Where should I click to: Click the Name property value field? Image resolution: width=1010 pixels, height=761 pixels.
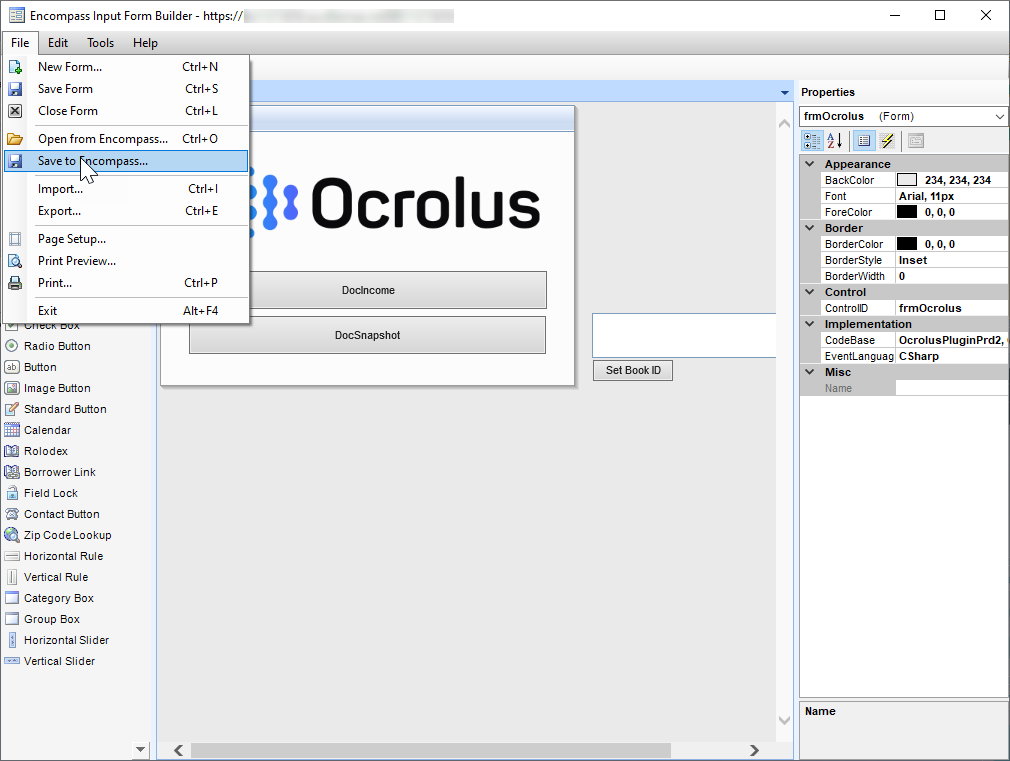tap(951, 388)
